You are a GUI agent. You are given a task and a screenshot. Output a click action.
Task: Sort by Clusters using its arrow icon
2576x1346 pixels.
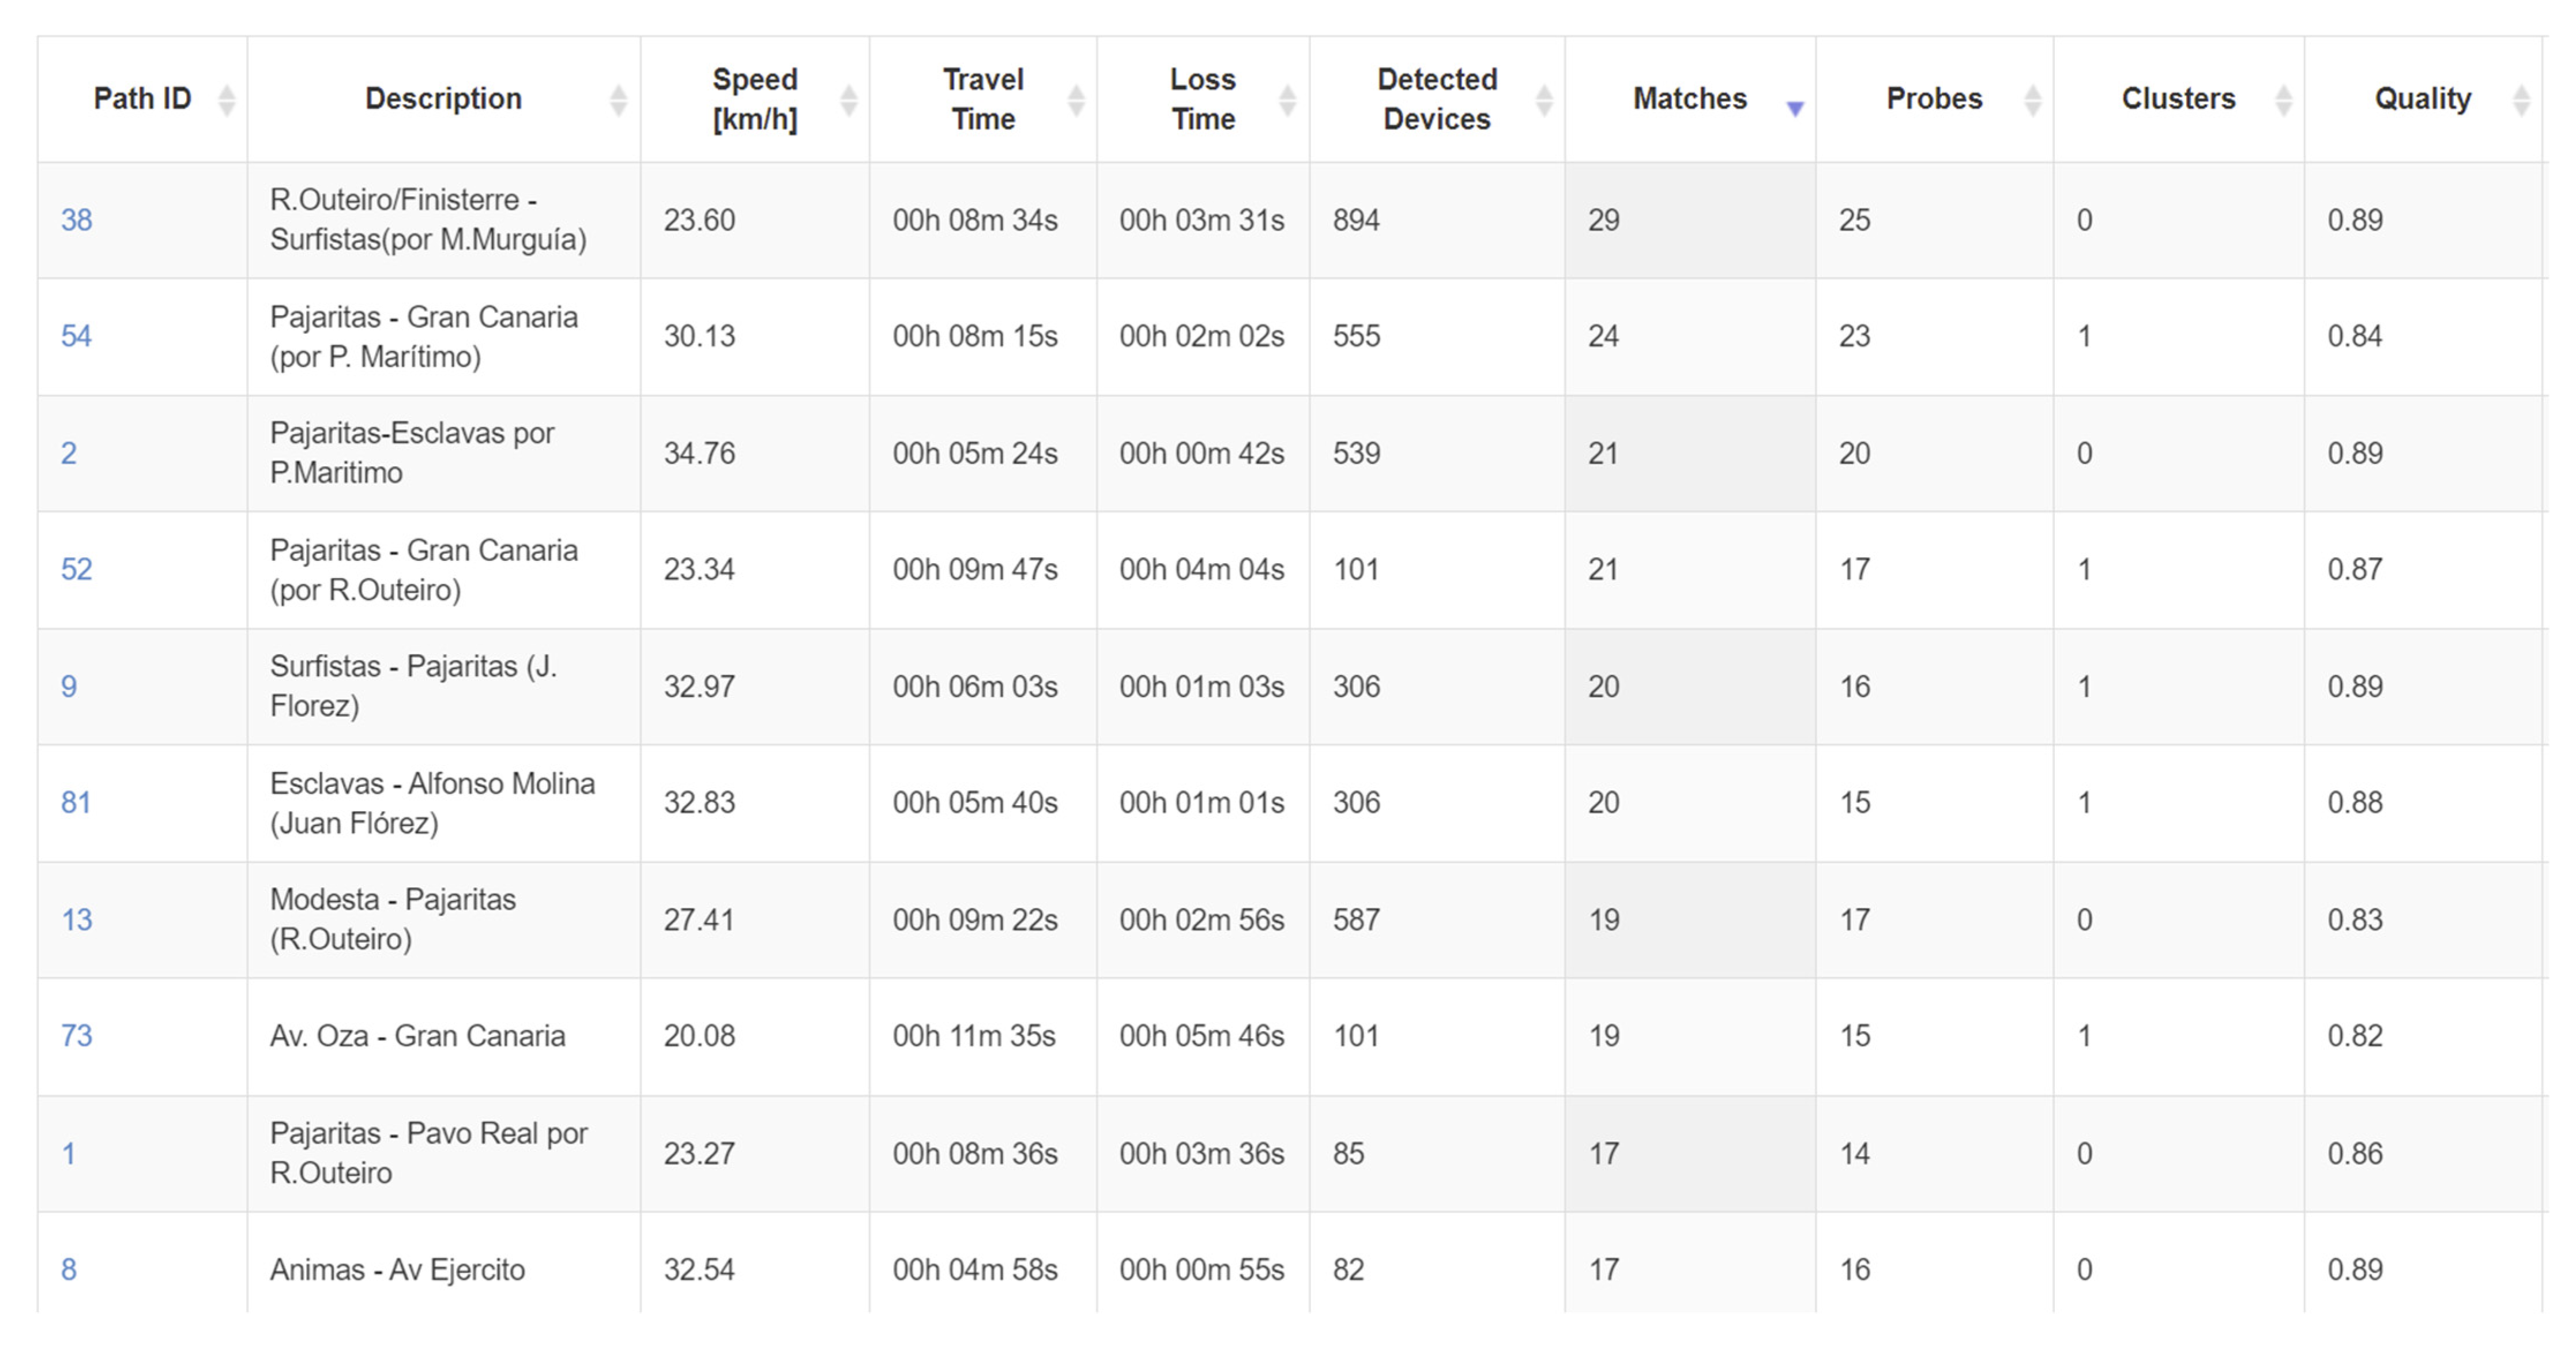(2283, 100)
